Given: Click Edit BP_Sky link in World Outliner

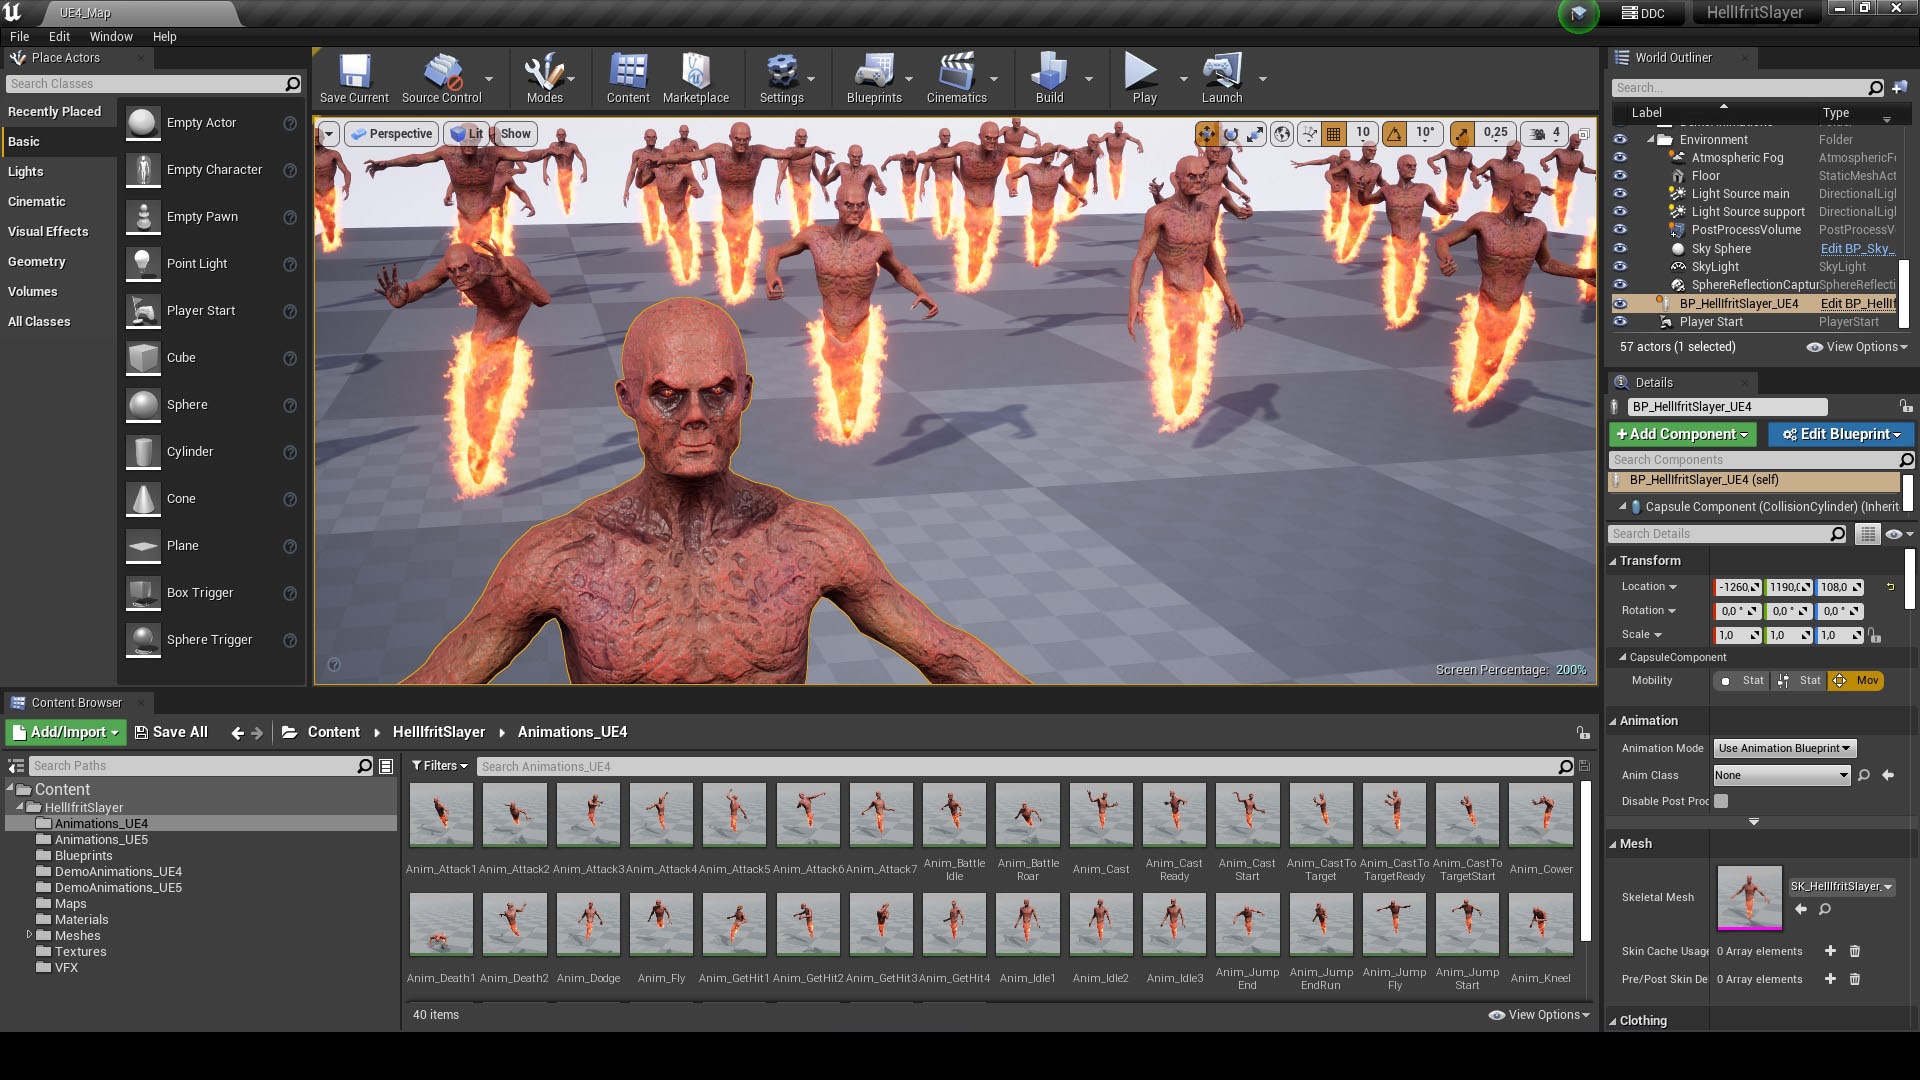Looking at the screenshot, I should (x=1856, y=248).
